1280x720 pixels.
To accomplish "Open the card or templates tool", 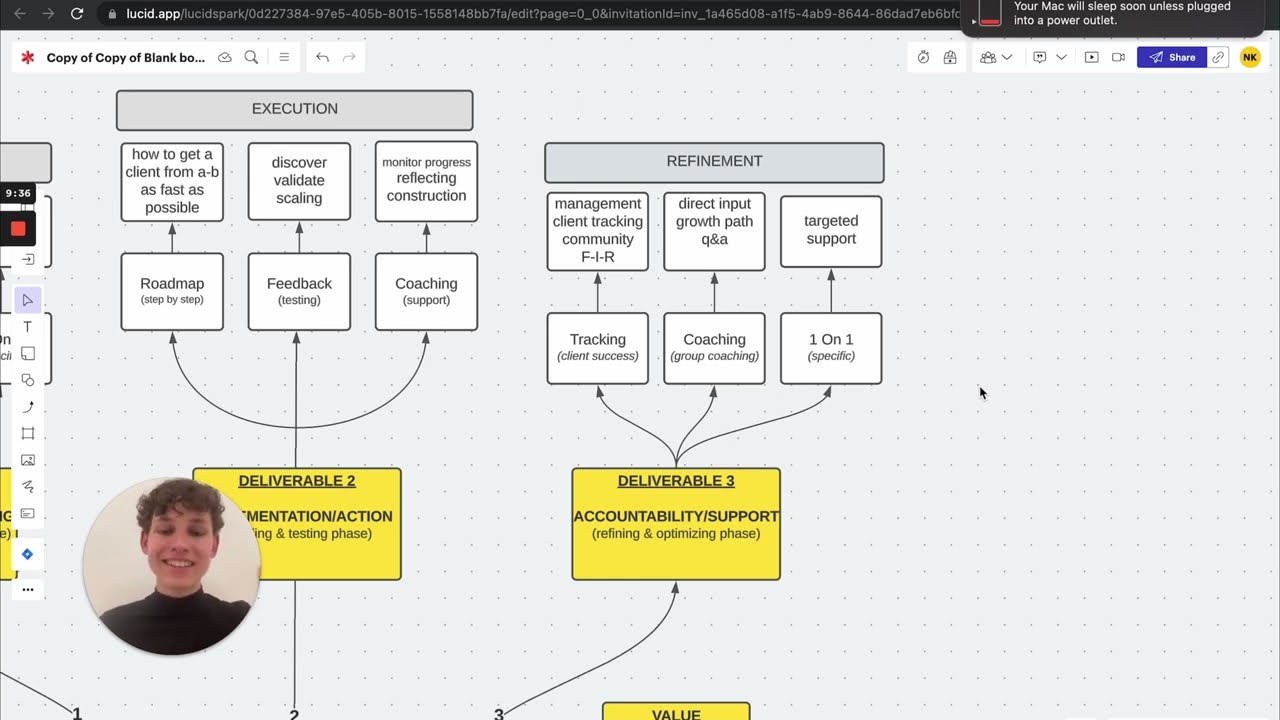I will (27, 513).
